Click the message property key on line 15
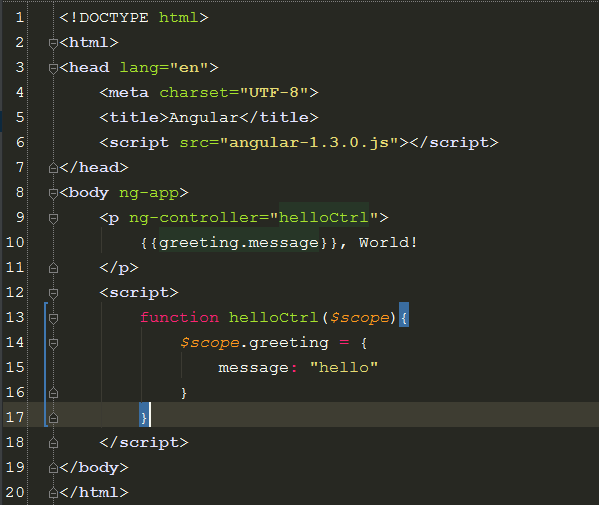The width and height of the screenshot is (599, 505). click(x=254, y=368)
